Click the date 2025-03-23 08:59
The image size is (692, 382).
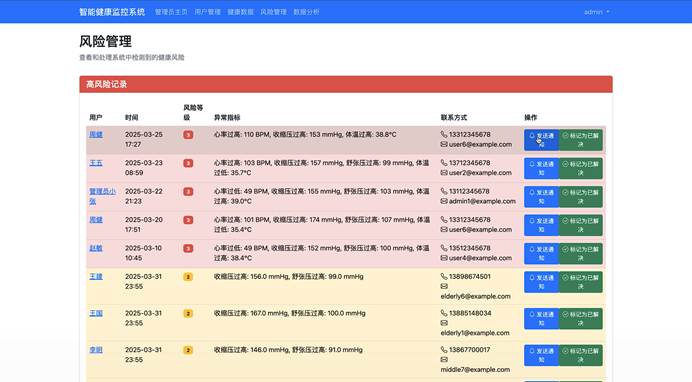click(x=143, y=168)
